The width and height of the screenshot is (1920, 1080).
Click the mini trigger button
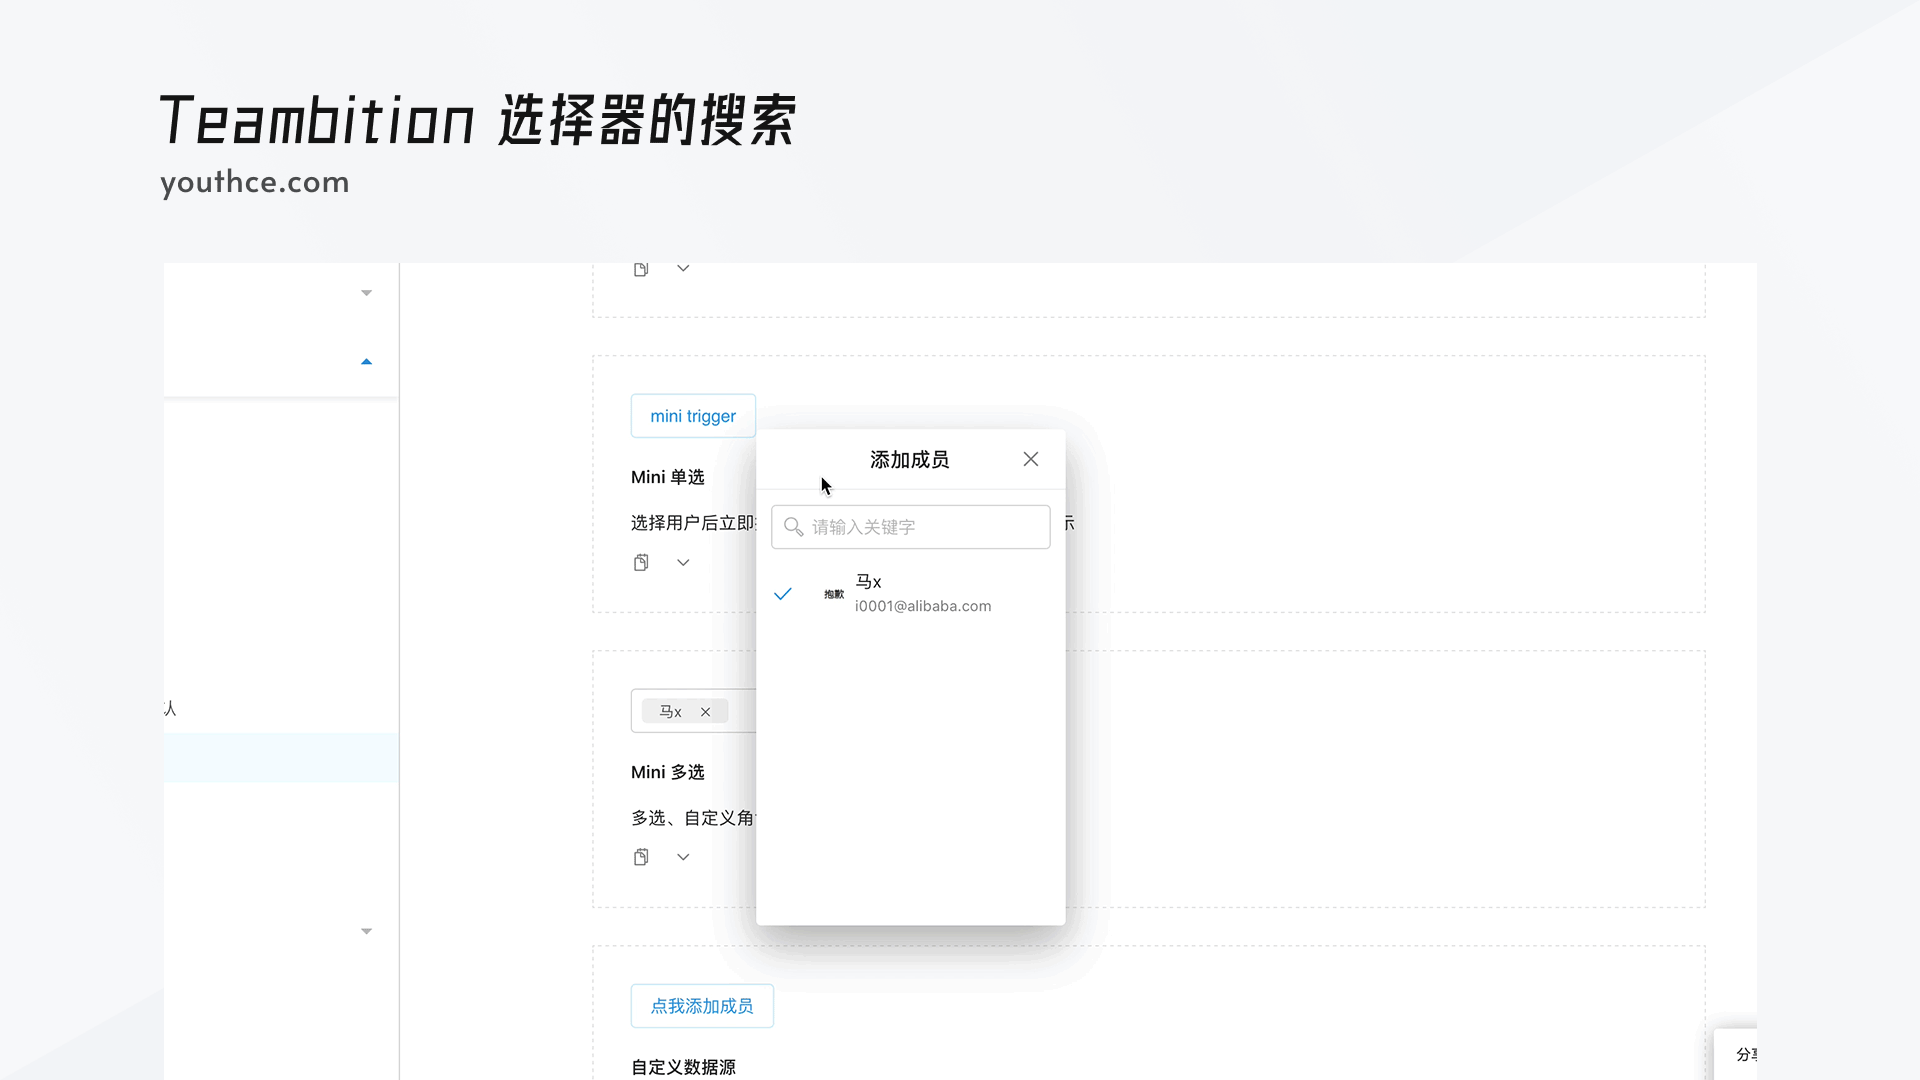click(x=693, y=415)
